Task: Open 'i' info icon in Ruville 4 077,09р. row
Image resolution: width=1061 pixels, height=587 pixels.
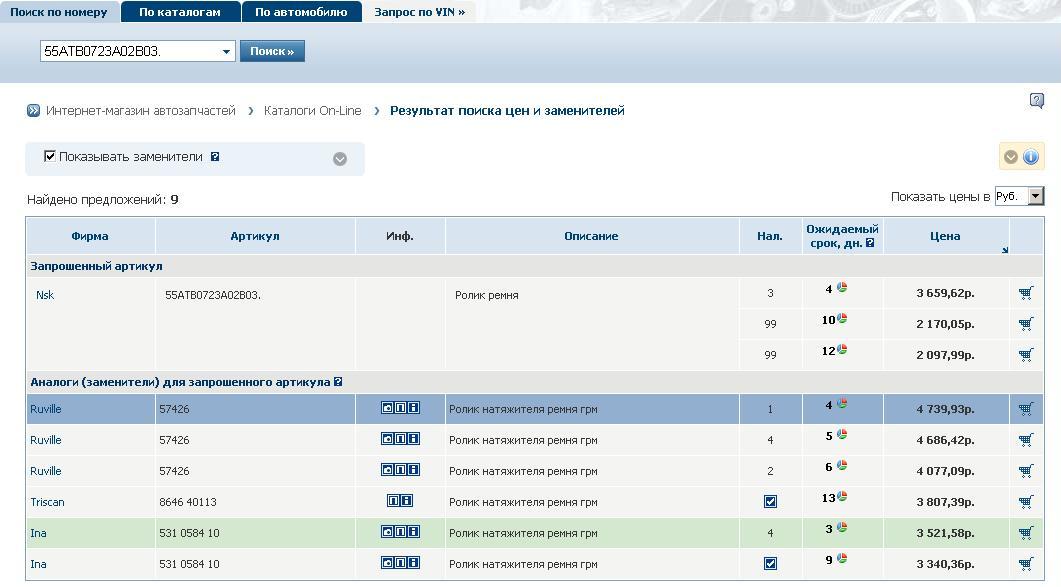Action: [413, 469]
